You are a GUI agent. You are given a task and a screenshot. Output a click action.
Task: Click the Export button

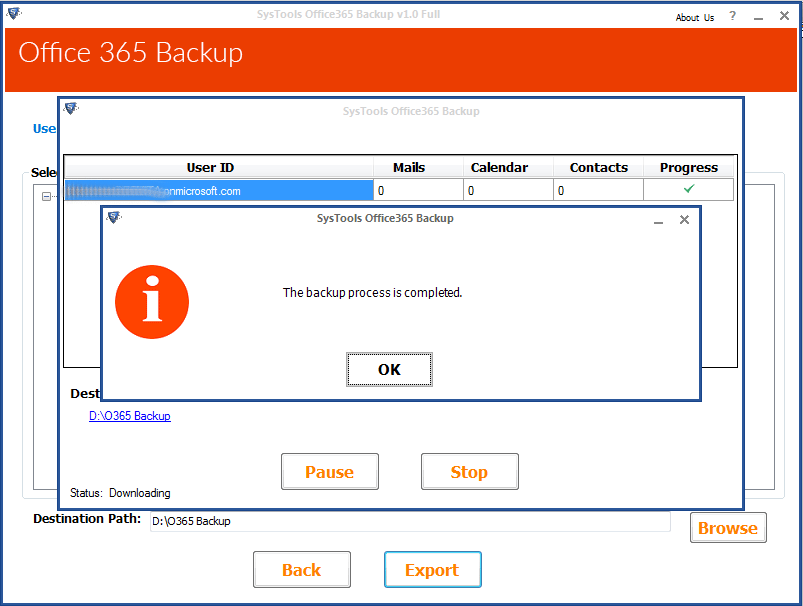[x=433, y=570]
